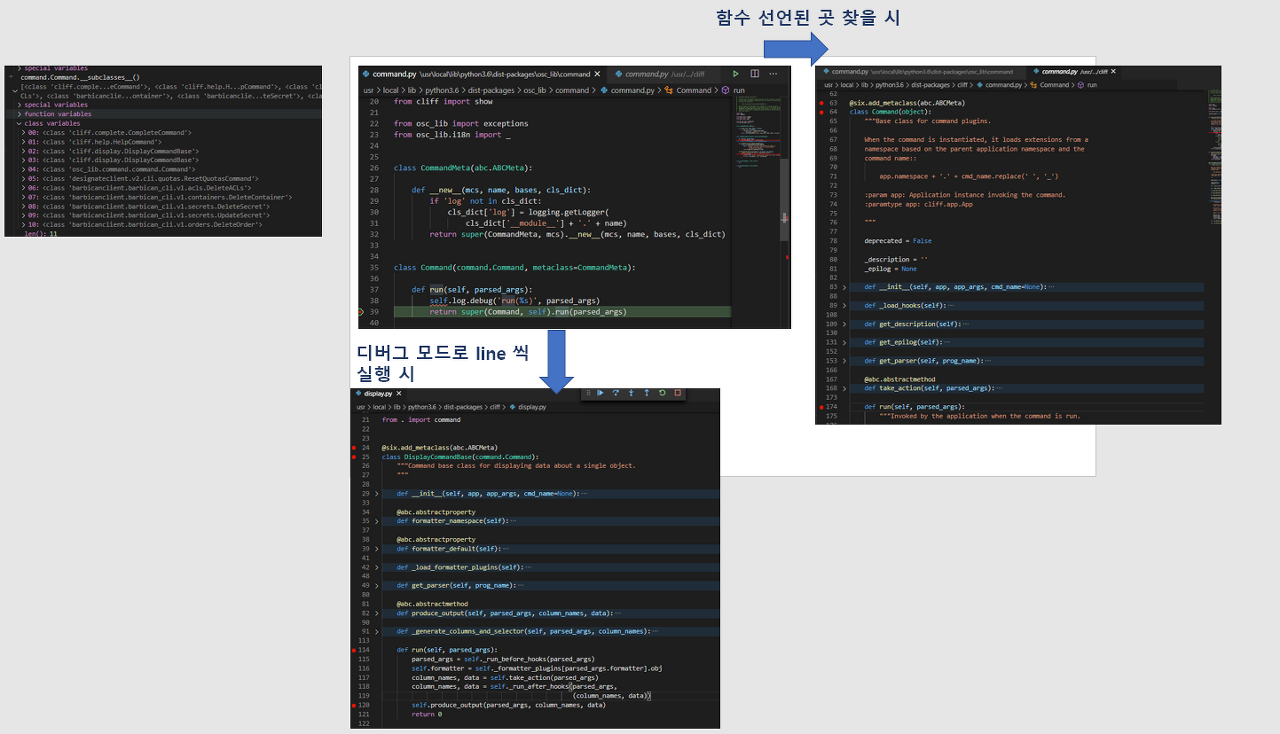The image size is (1280, 734).
Task: Click Step Out in the debug toolbar
Action: 646,393
